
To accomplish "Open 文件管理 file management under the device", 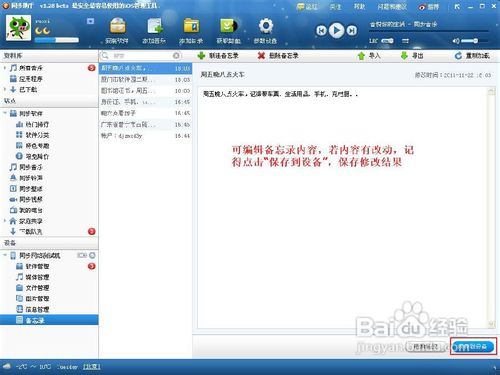I will point(32,288).
